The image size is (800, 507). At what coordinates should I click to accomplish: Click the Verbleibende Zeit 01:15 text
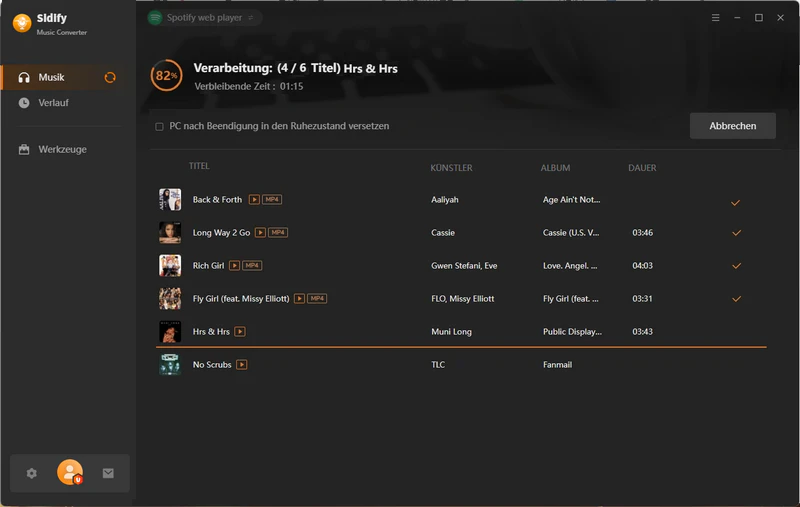coord(248,87)
